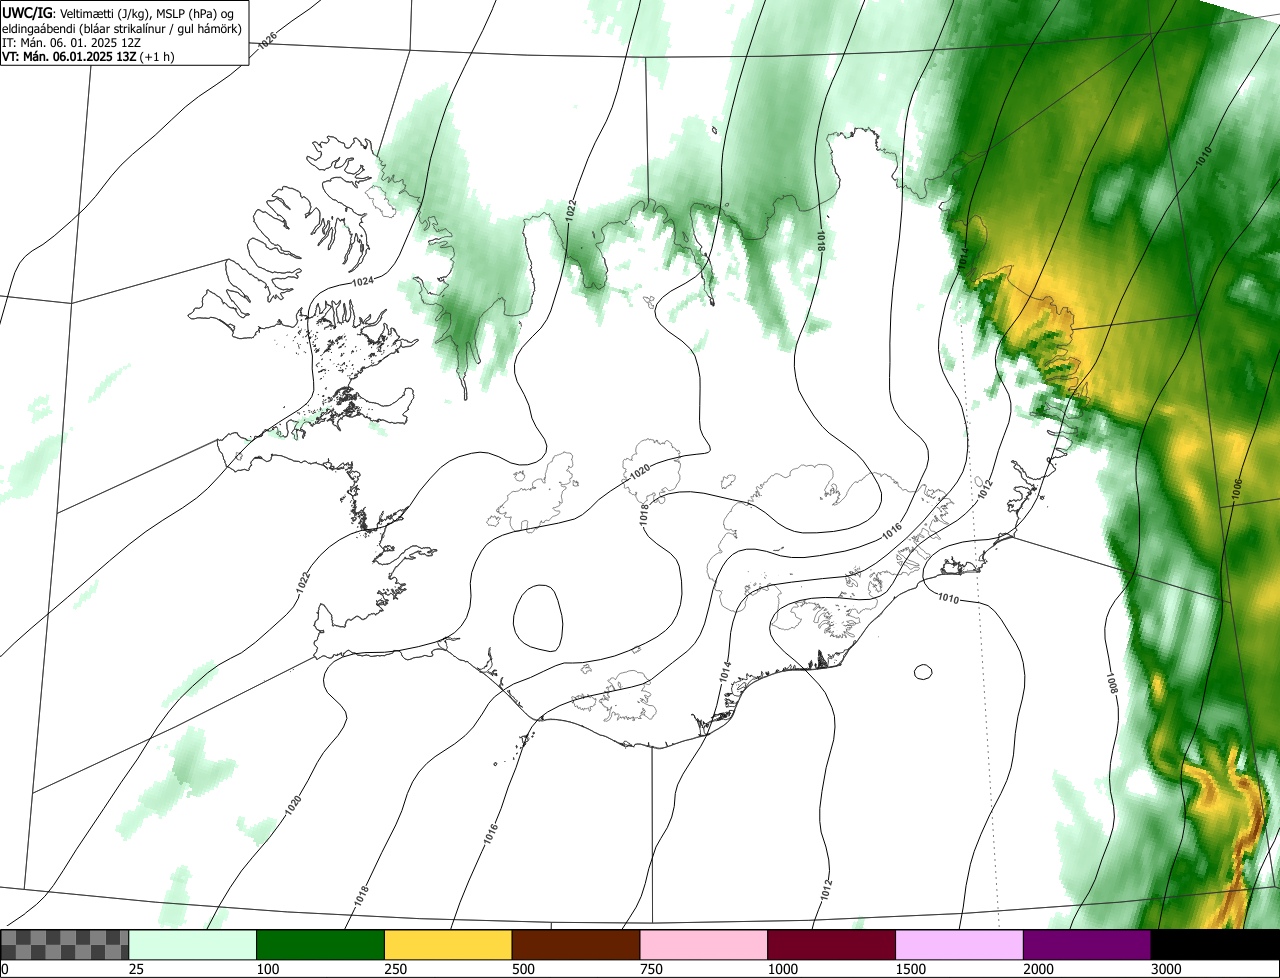
Task: Click the 1006 isobar label
Action: point(1236,488)
